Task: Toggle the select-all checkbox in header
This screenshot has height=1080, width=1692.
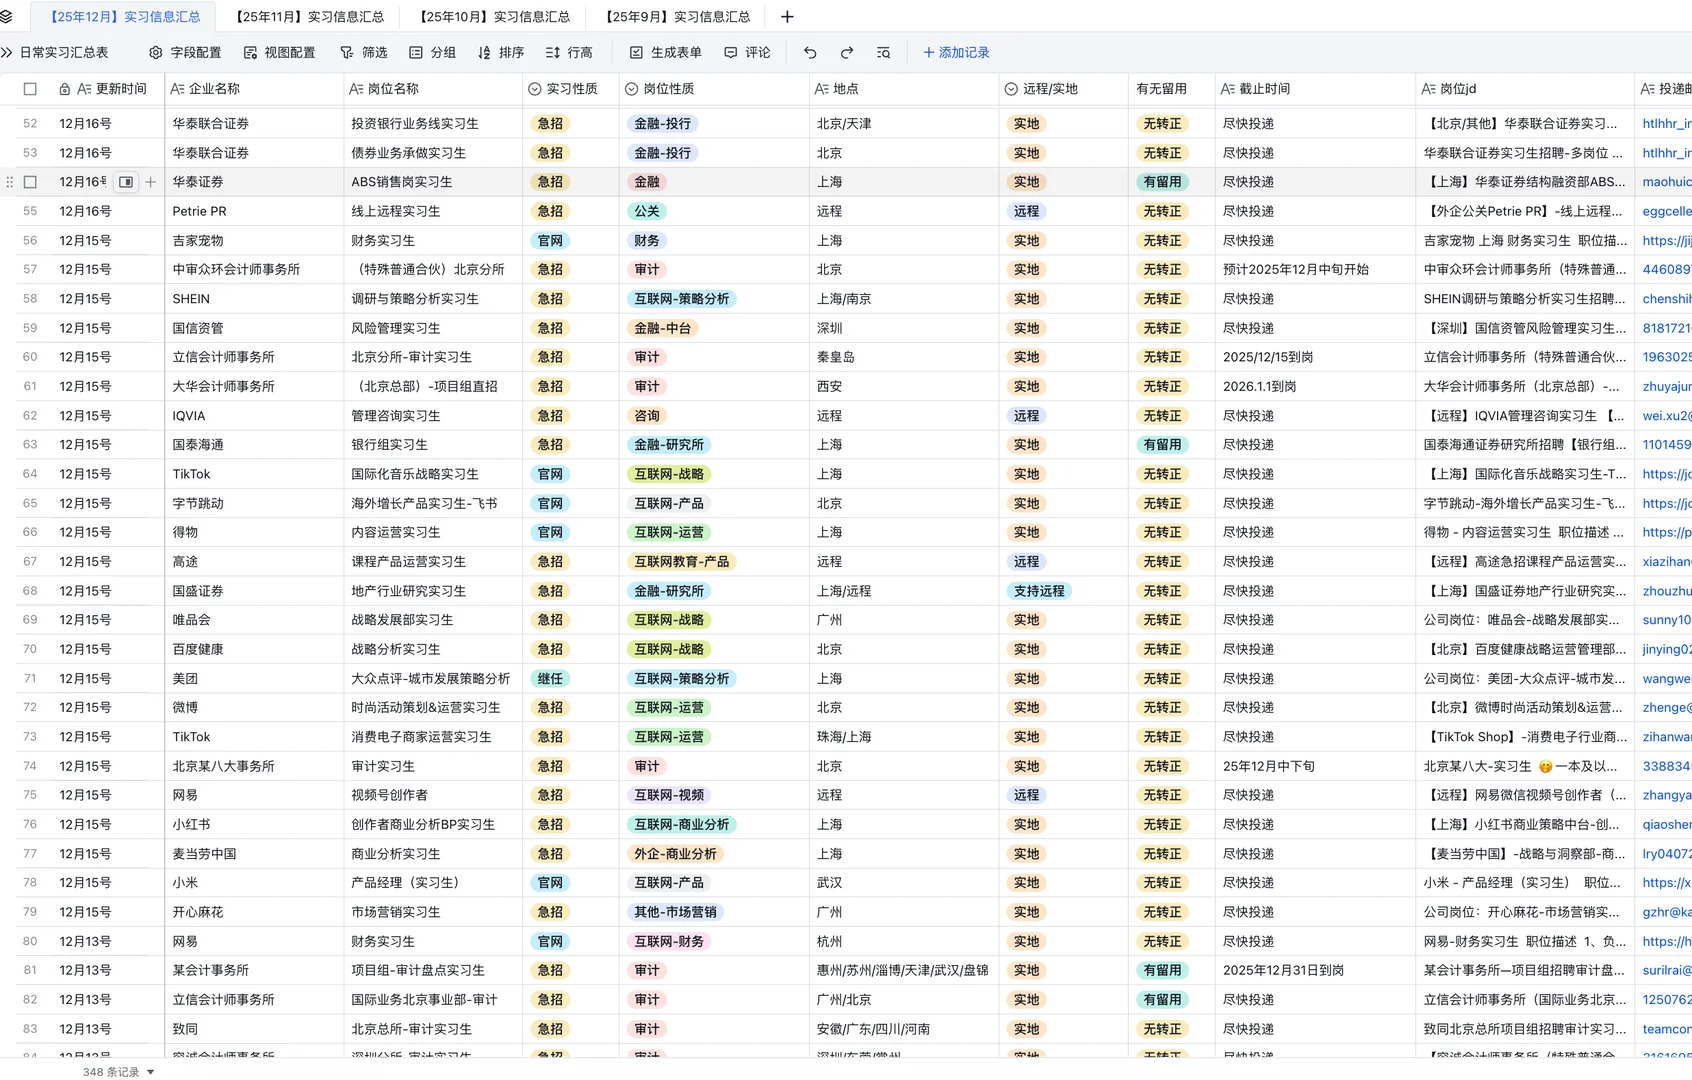Action: (x=30, y=89)
